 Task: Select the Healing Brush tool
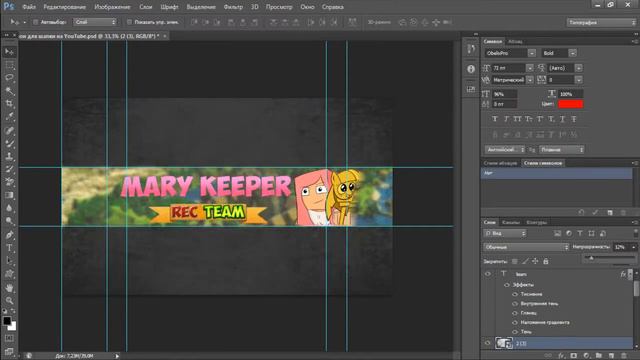coord(9,130)
